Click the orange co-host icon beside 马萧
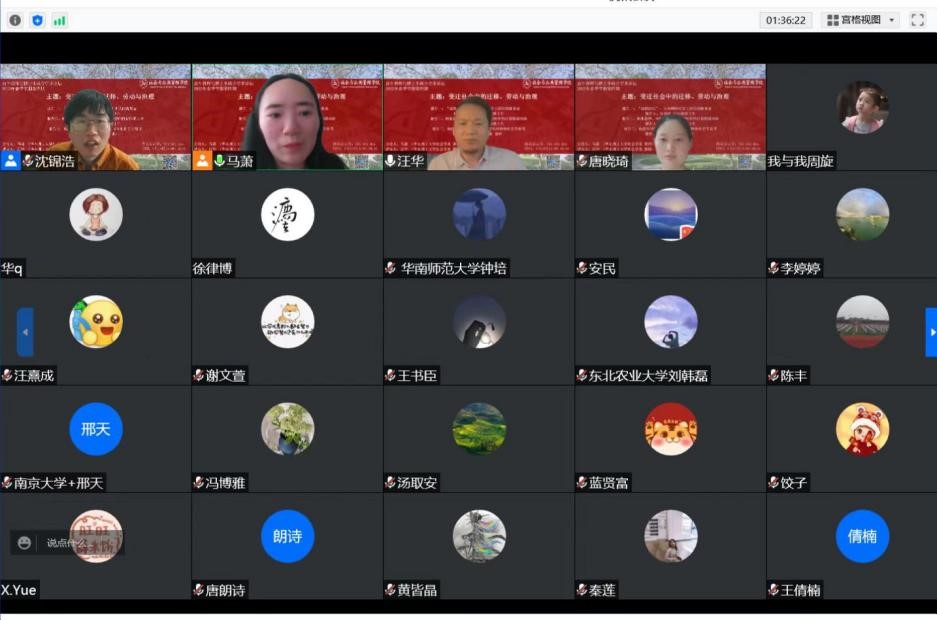This screenshot has height=620, width=937. pos(202,161)
